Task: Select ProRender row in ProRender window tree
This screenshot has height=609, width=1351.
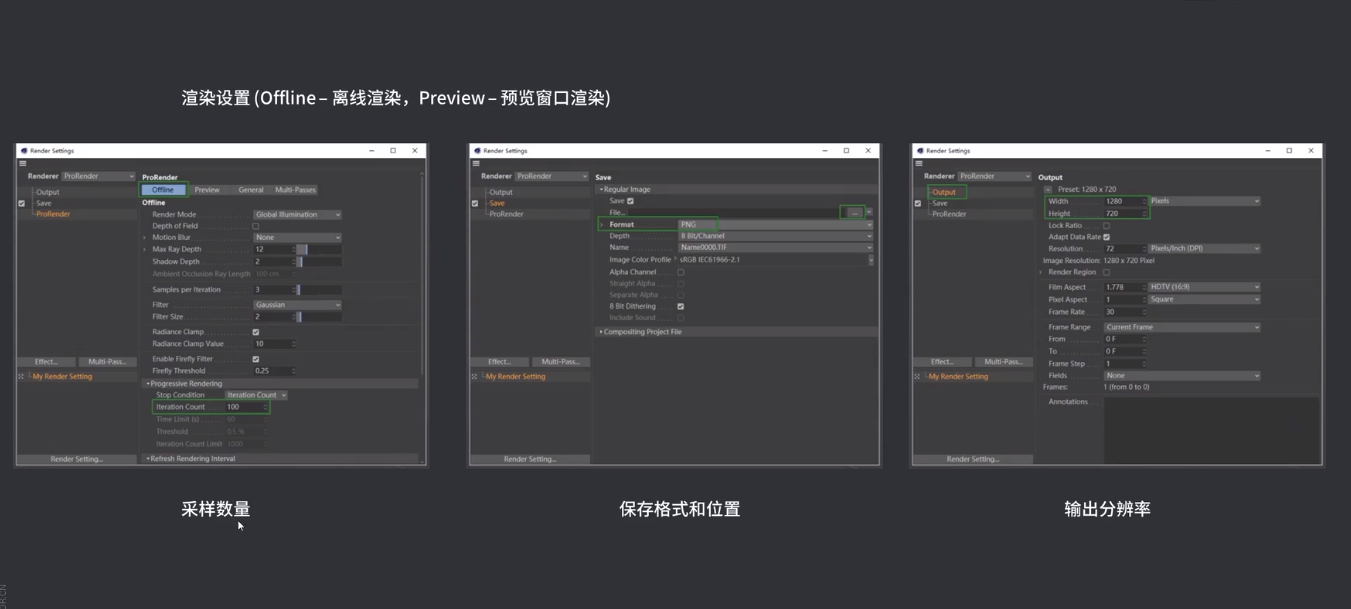Action: point(53,214)
